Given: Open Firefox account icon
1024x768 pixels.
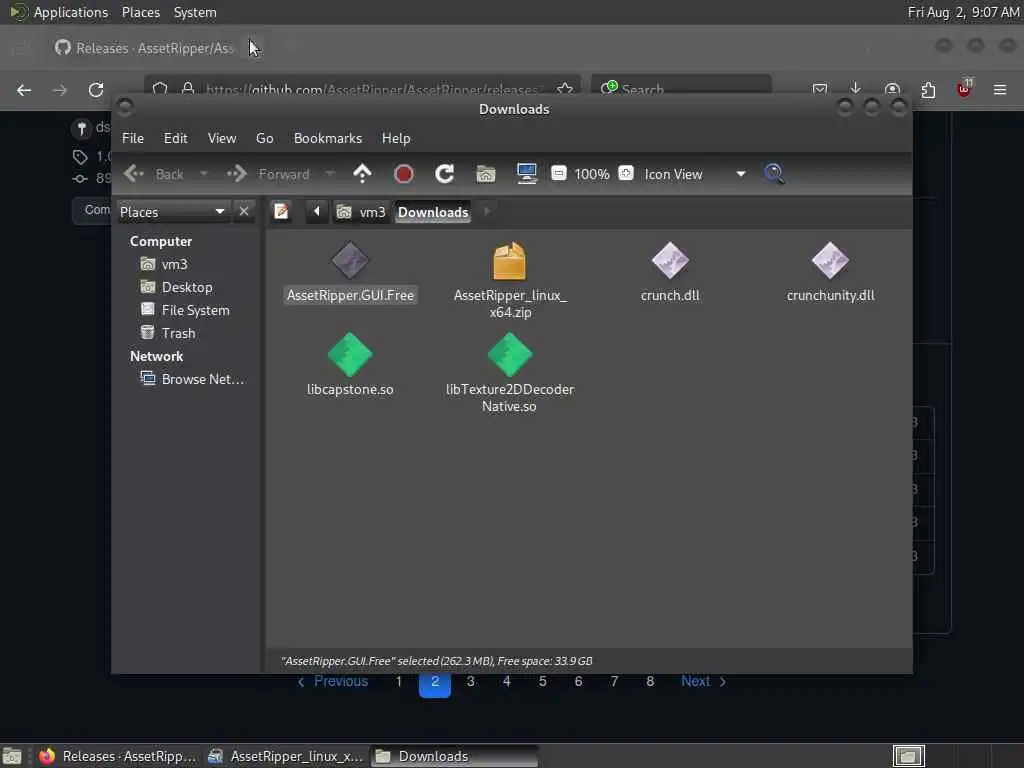Looking at the screenshot, I should [x=892, y=89].
